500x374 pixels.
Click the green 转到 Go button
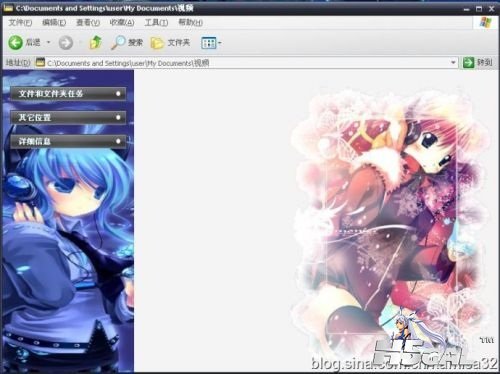(477, 62)
